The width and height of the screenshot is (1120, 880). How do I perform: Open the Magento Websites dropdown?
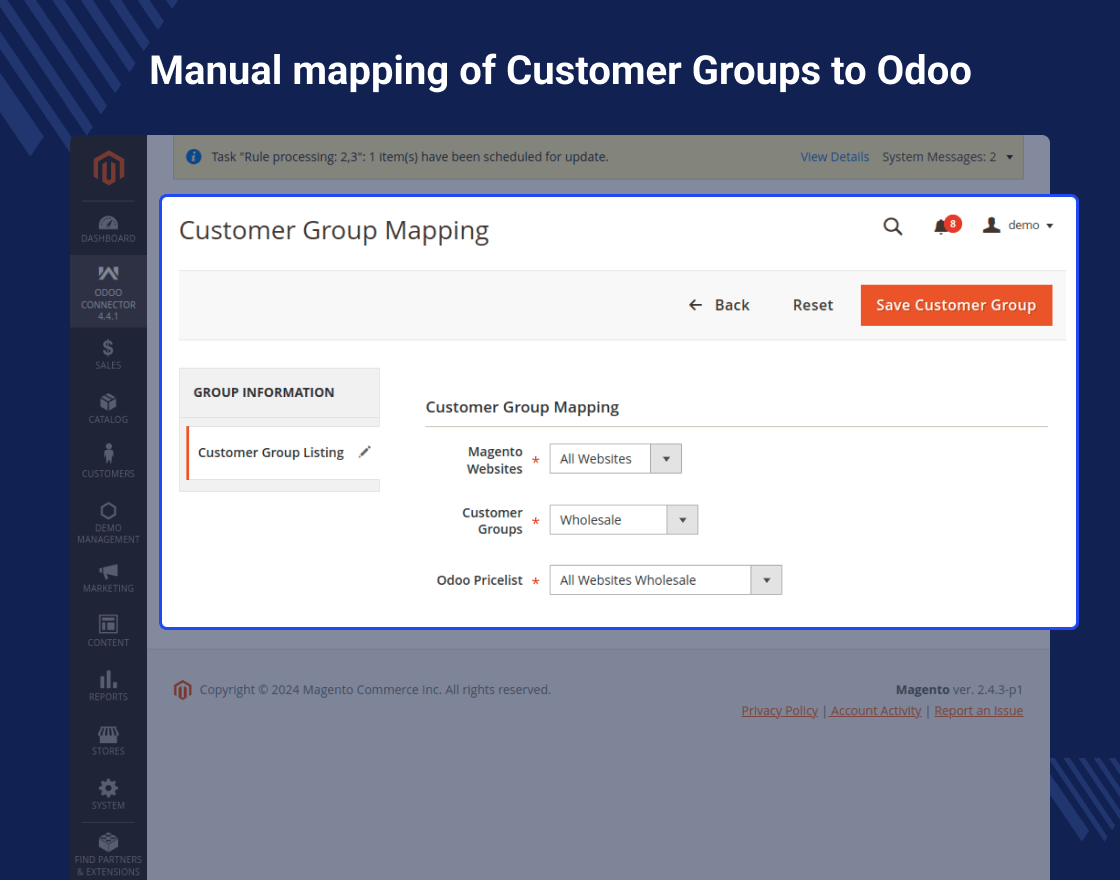pyautogui.click(x=616, y=459)
